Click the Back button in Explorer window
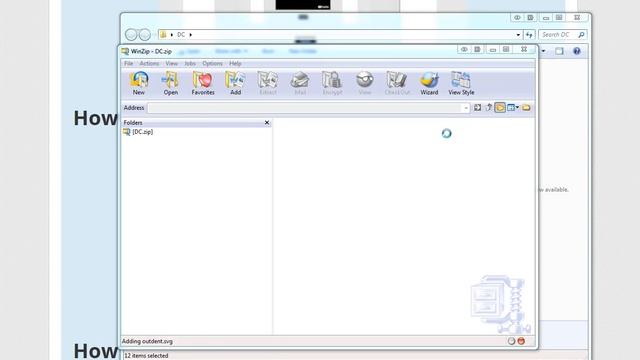This screenshot has height=360, width=640. click(131, 35)
